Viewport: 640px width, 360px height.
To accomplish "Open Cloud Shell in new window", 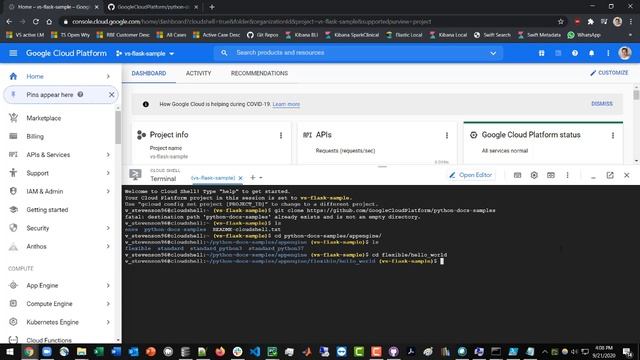I will (610, 175).
